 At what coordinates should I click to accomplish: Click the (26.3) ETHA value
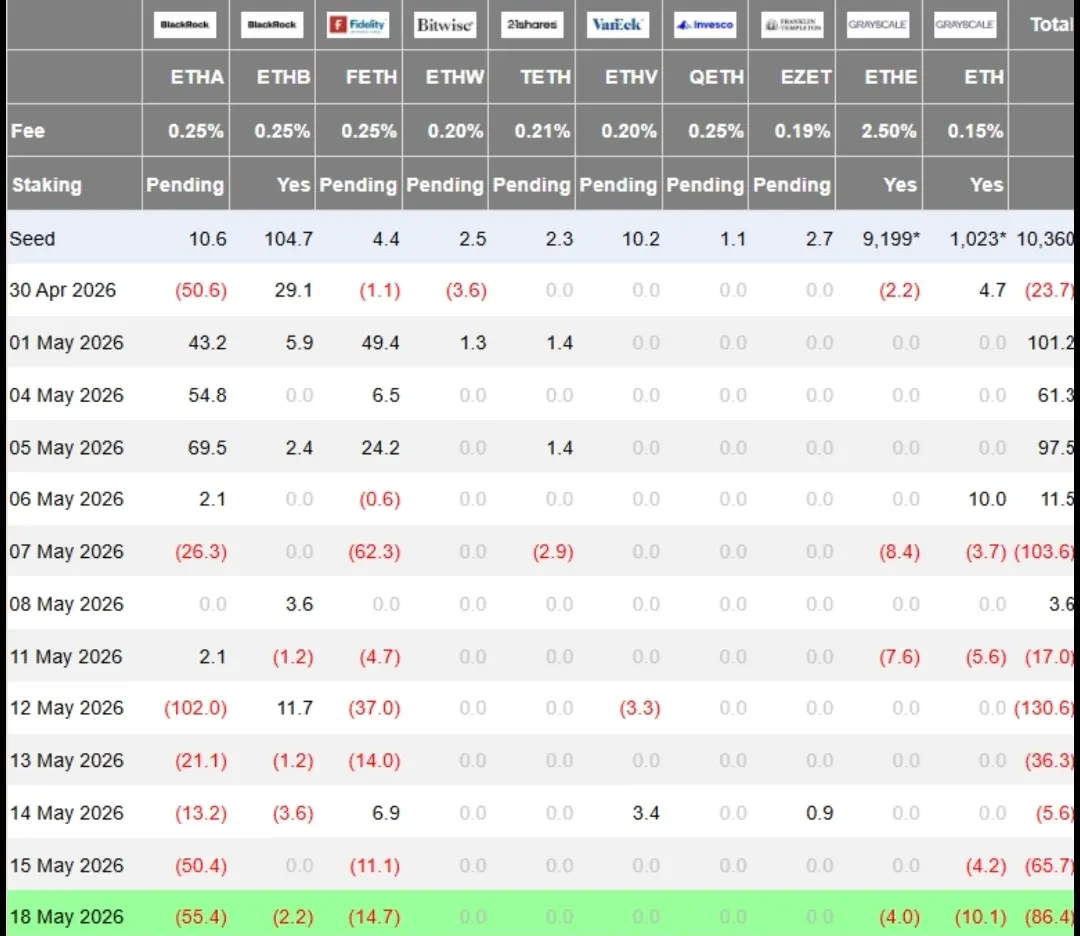200,552
